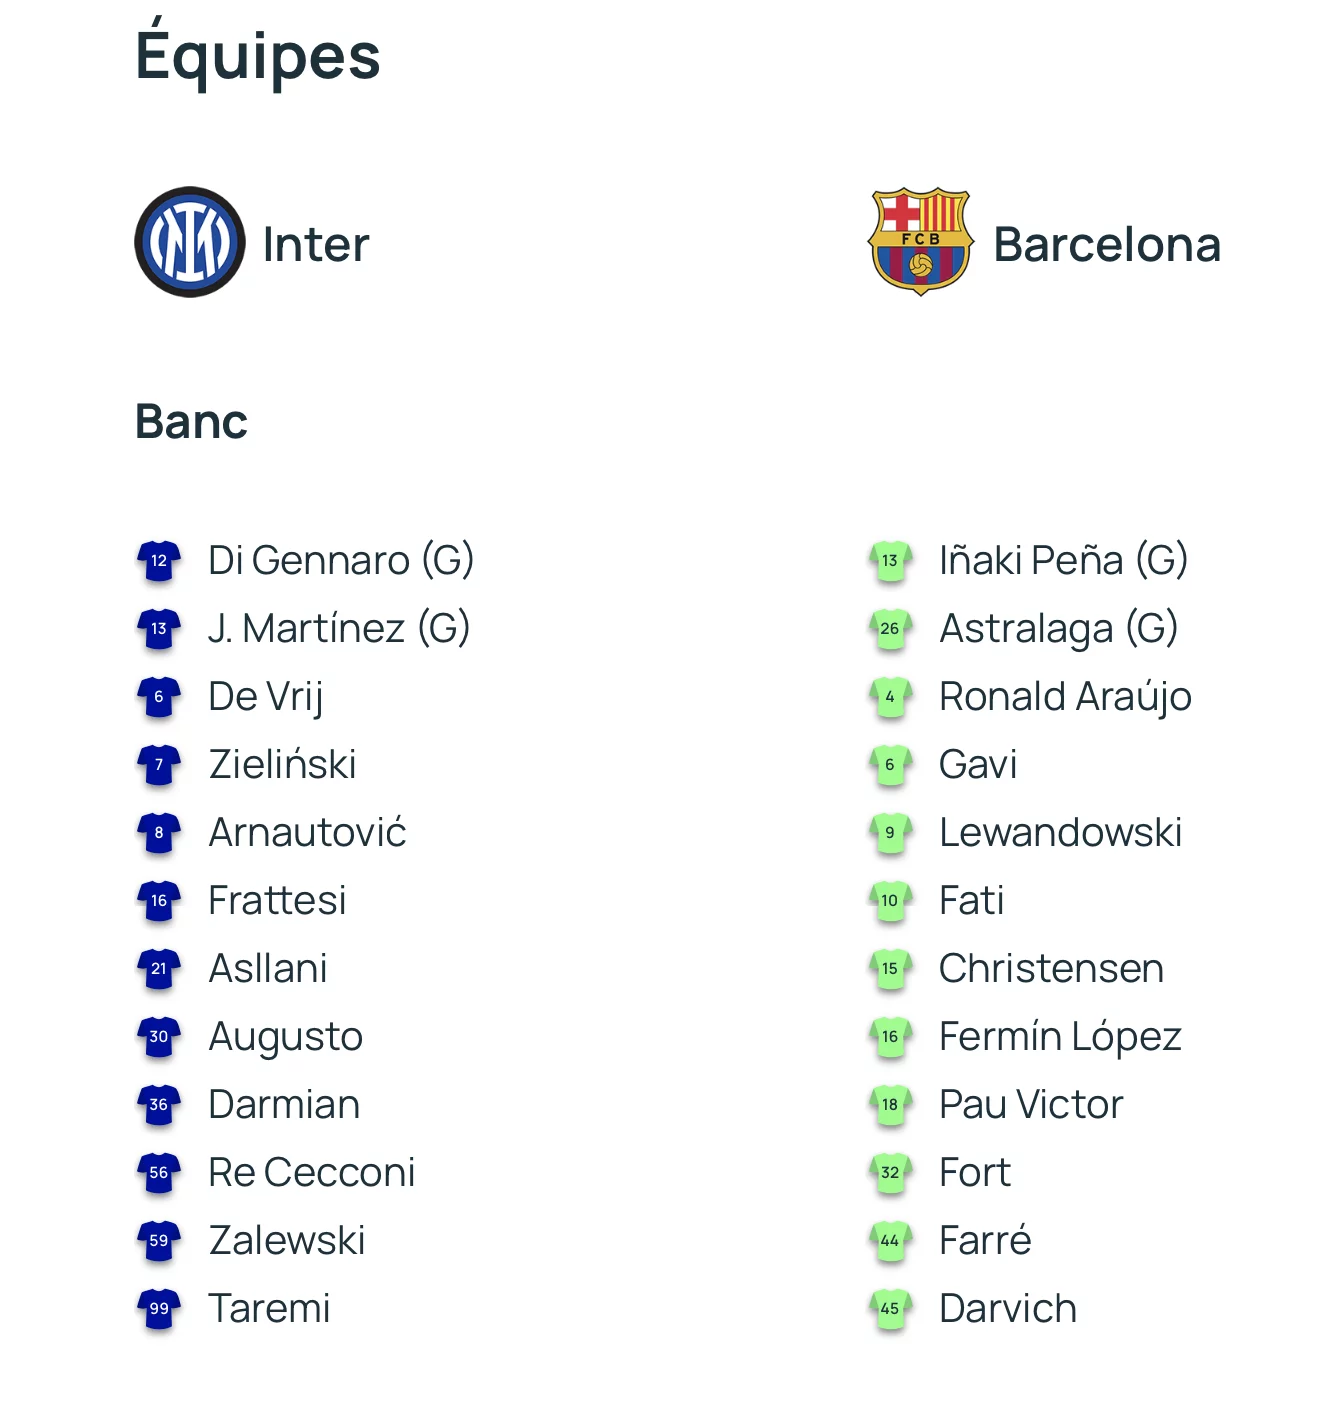Select the number 99 Taremi jersey icon
Viewport: 1342px width, 1410px height.
coord(159,1309)
